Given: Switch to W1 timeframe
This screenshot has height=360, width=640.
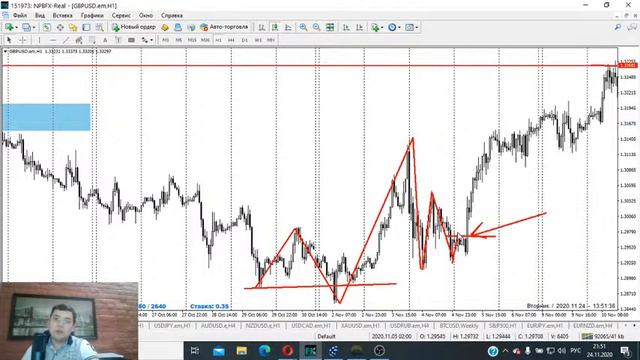Looking at the screenshot, I should (258, 40).
